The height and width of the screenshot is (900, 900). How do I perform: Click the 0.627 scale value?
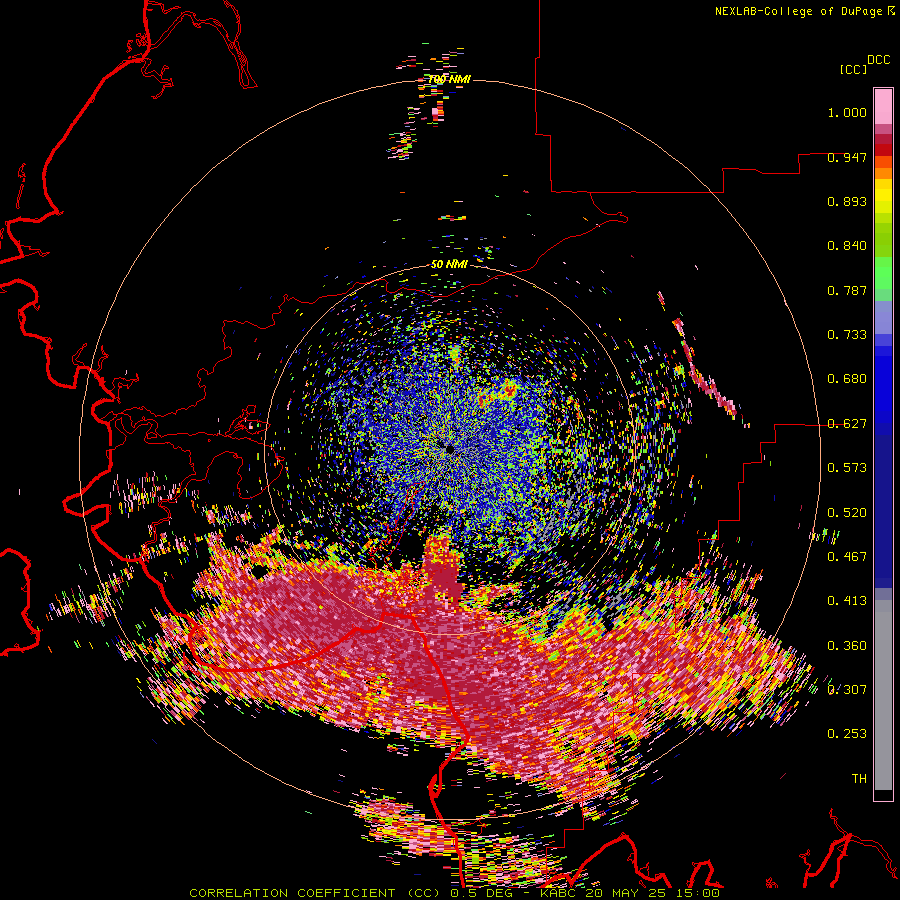point(847,424)
